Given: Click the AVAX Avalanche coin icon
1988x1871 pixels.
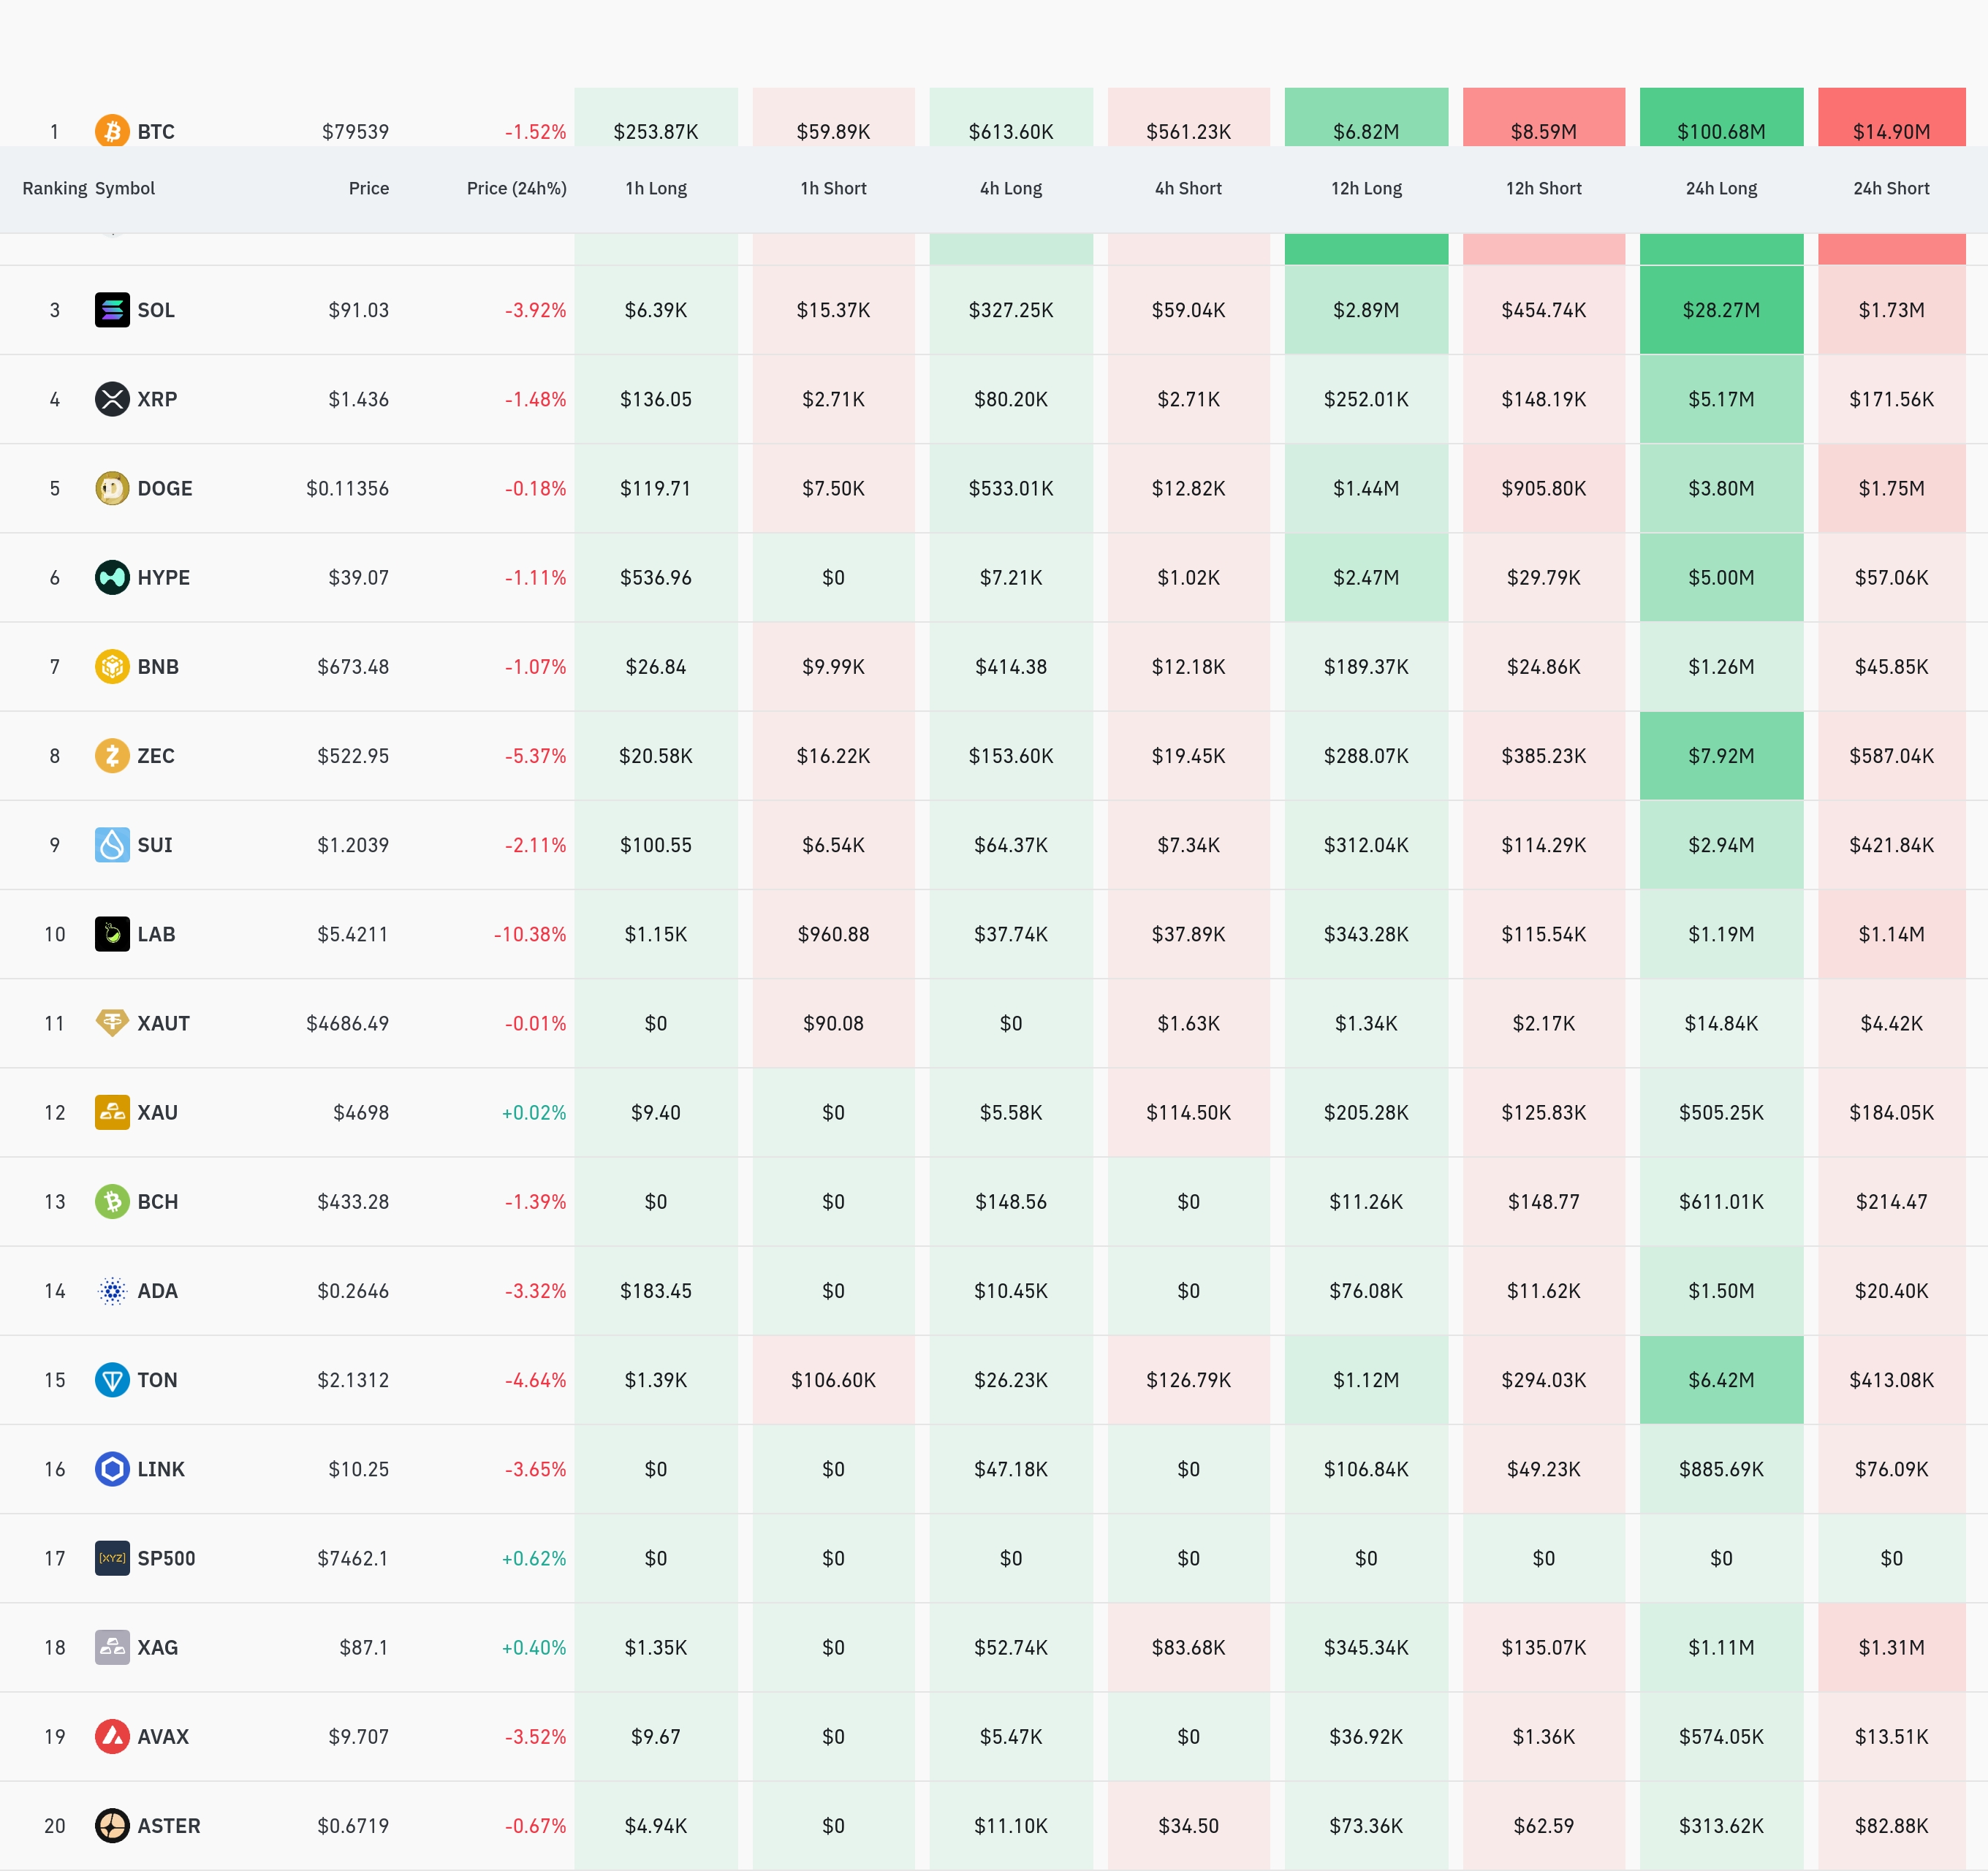Looking at the screenshot, I should tap(112, 1737).
